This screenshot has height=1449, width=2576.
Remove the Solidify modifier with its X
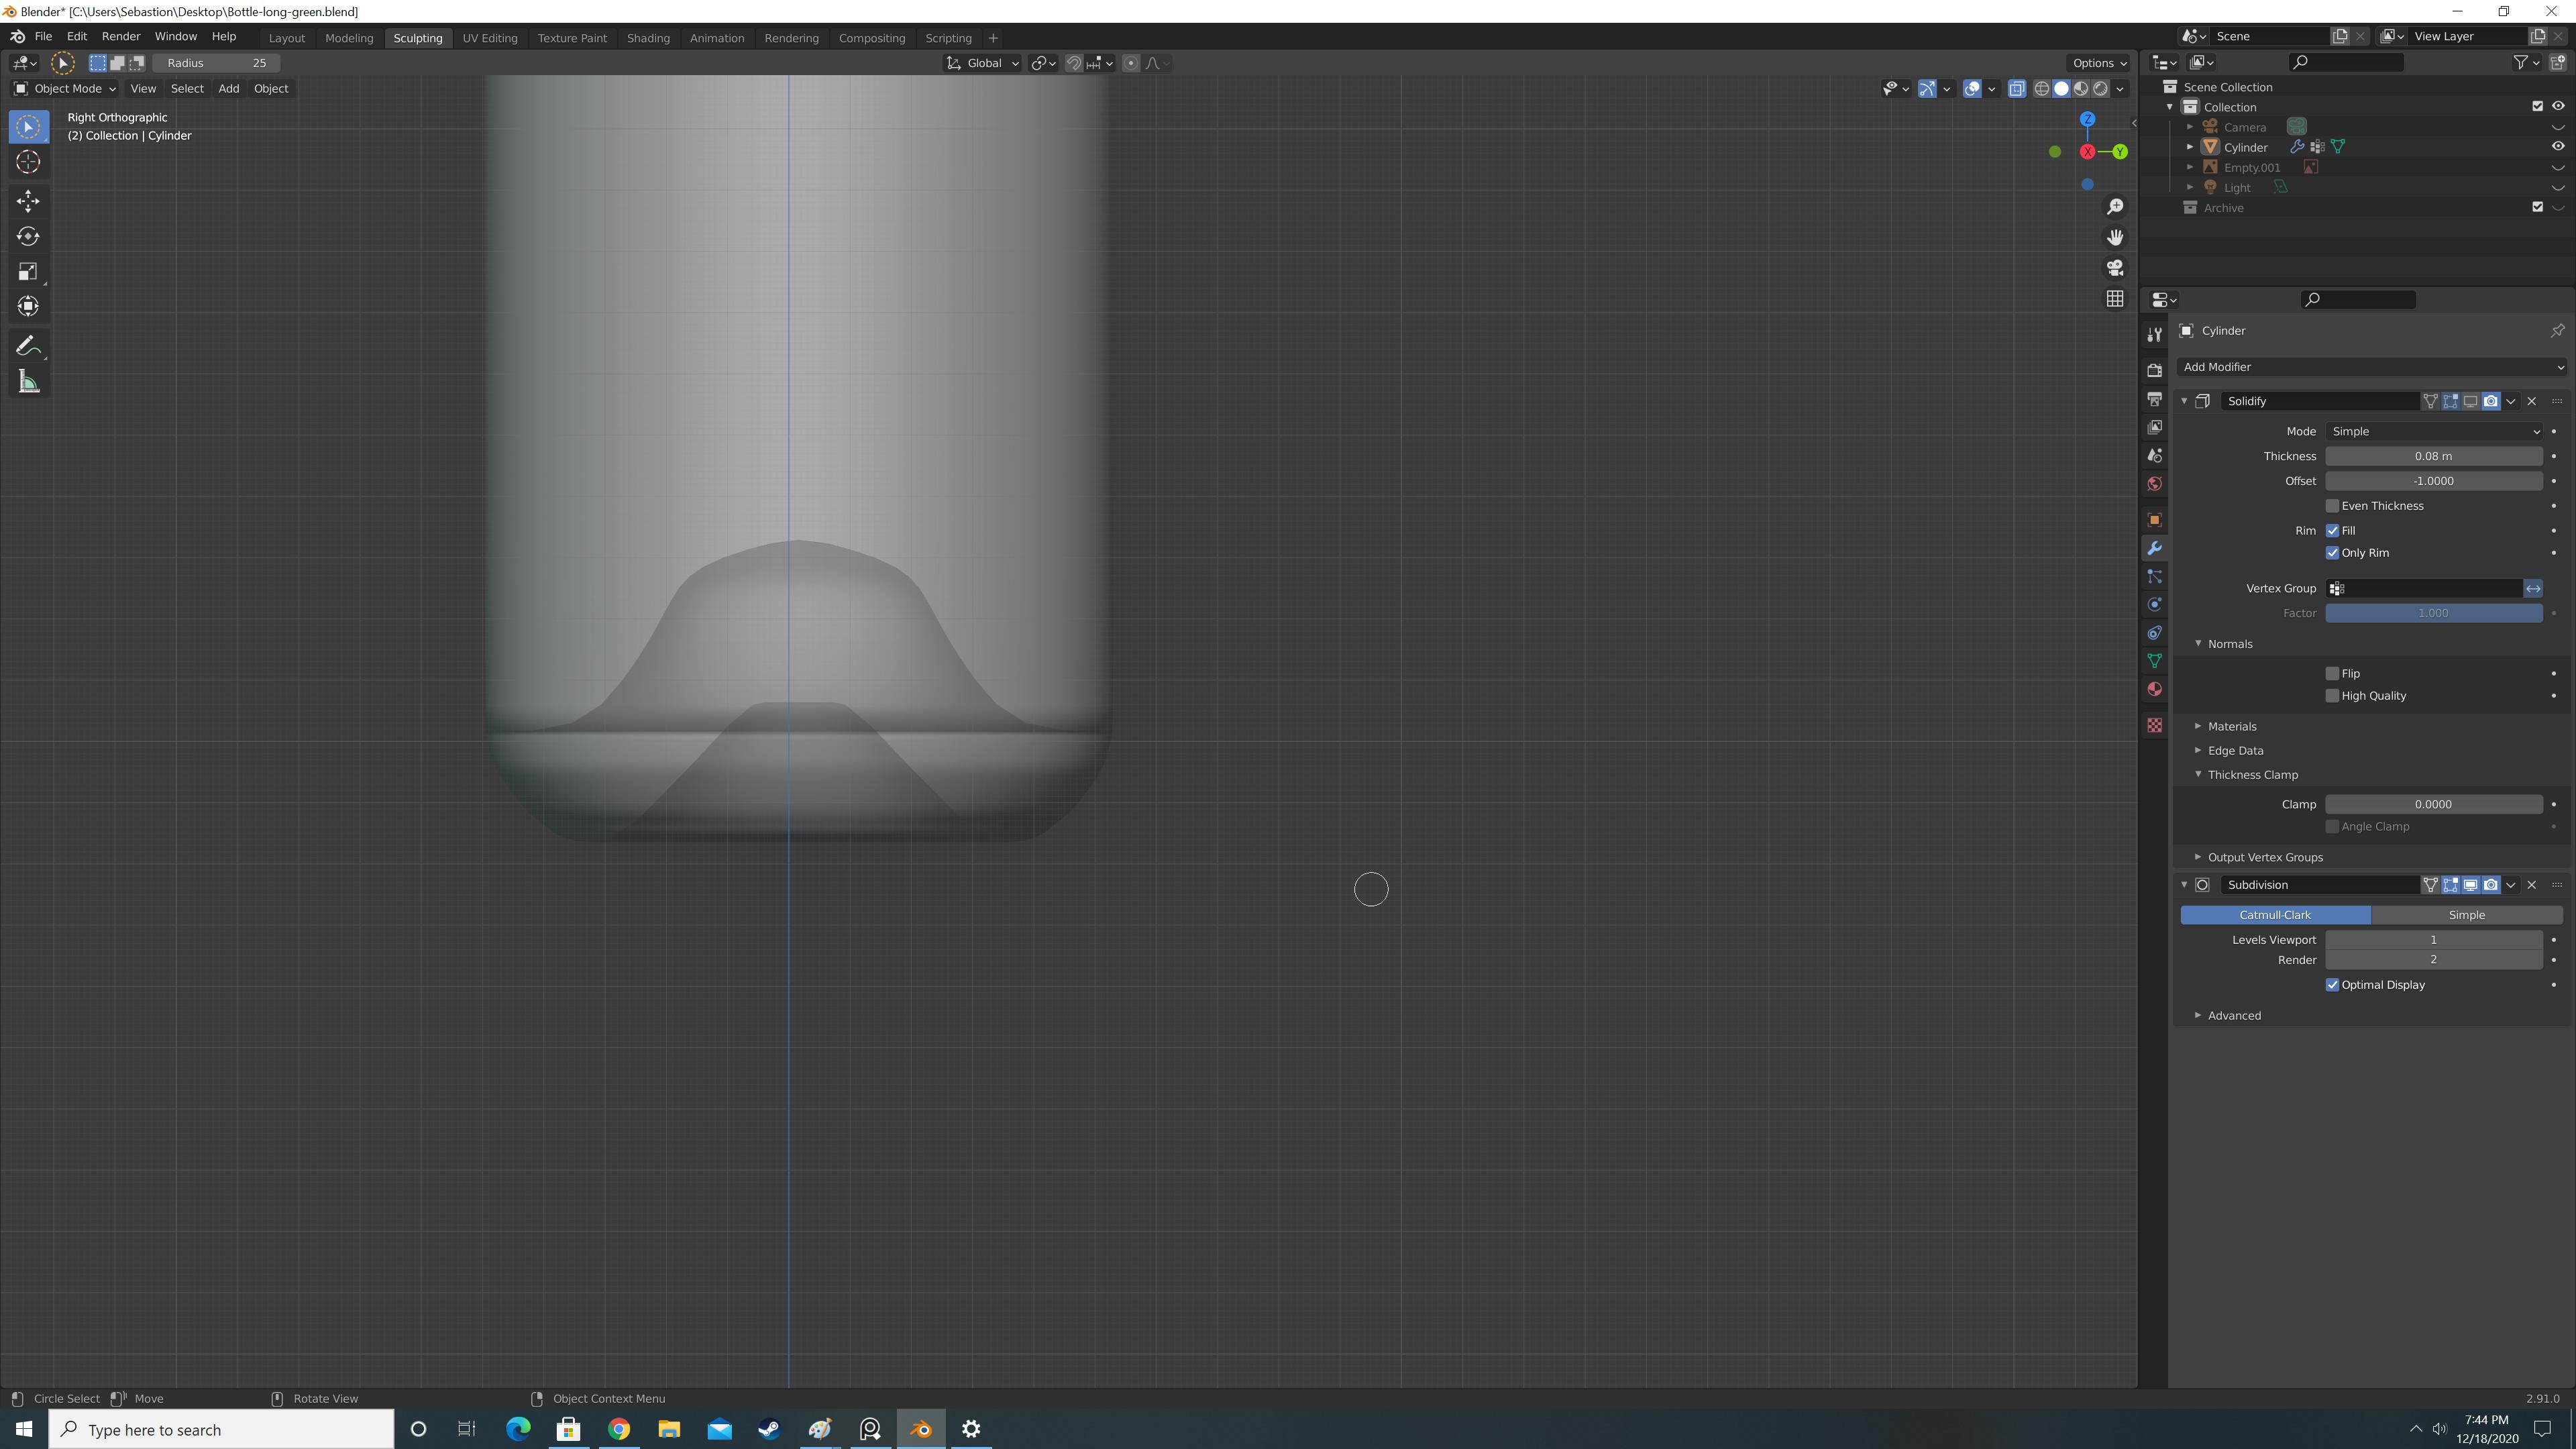2532,401
